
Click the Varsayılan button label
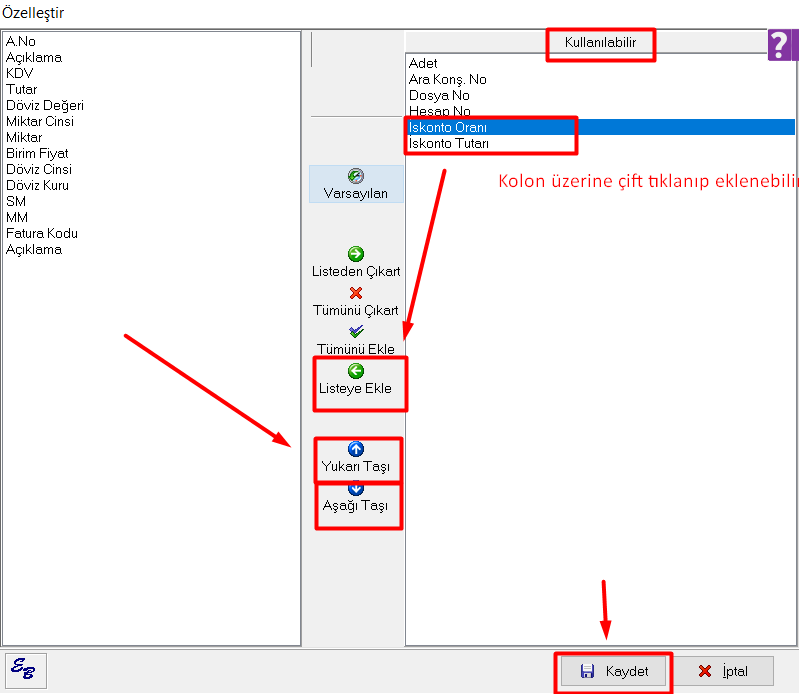tap(356, 194)
